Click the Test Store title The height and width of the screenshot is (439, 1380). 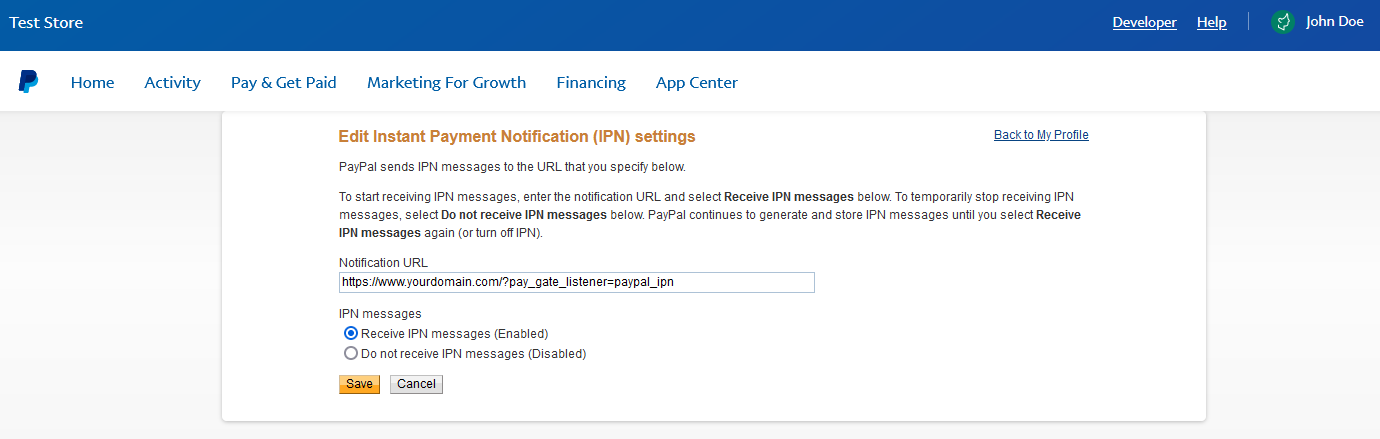coord(46,22)
